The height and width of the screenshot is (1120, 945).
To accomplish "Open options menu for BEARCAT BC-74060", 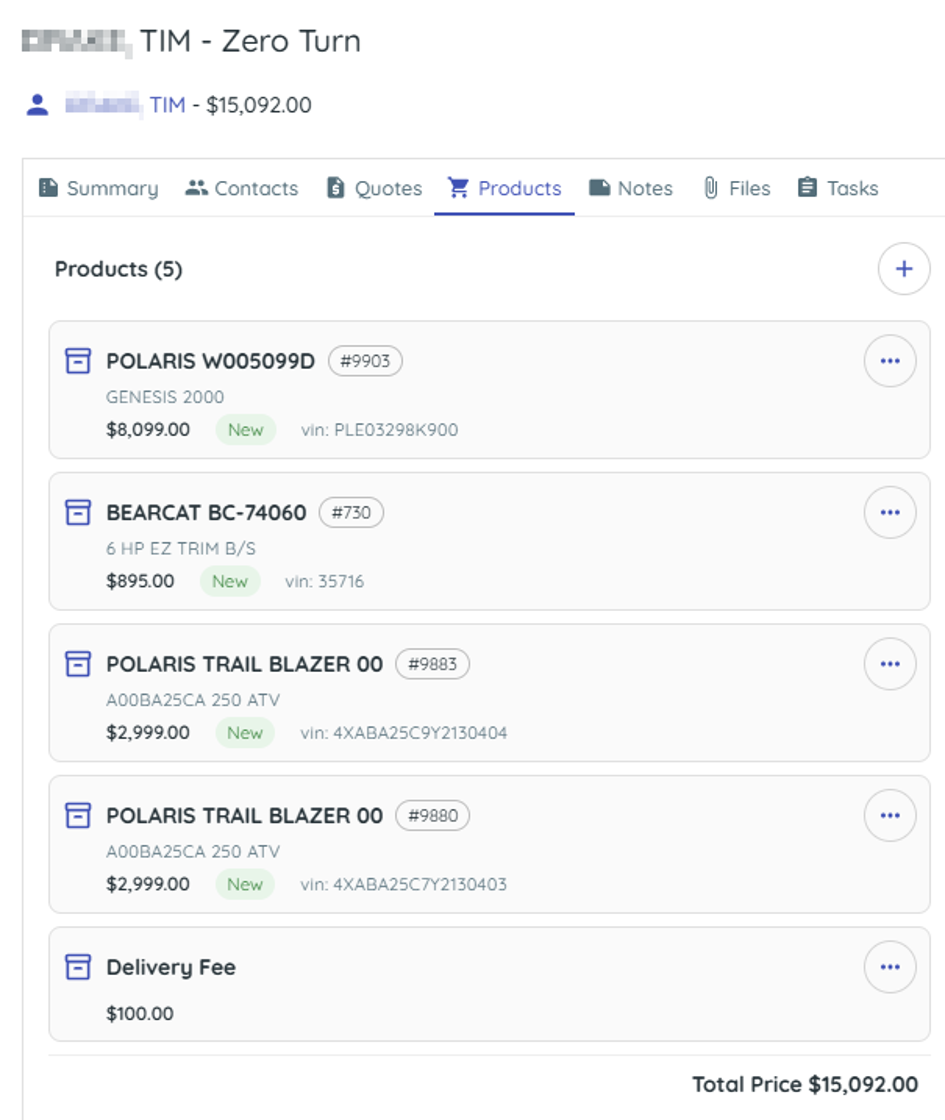I will point(889,512).
